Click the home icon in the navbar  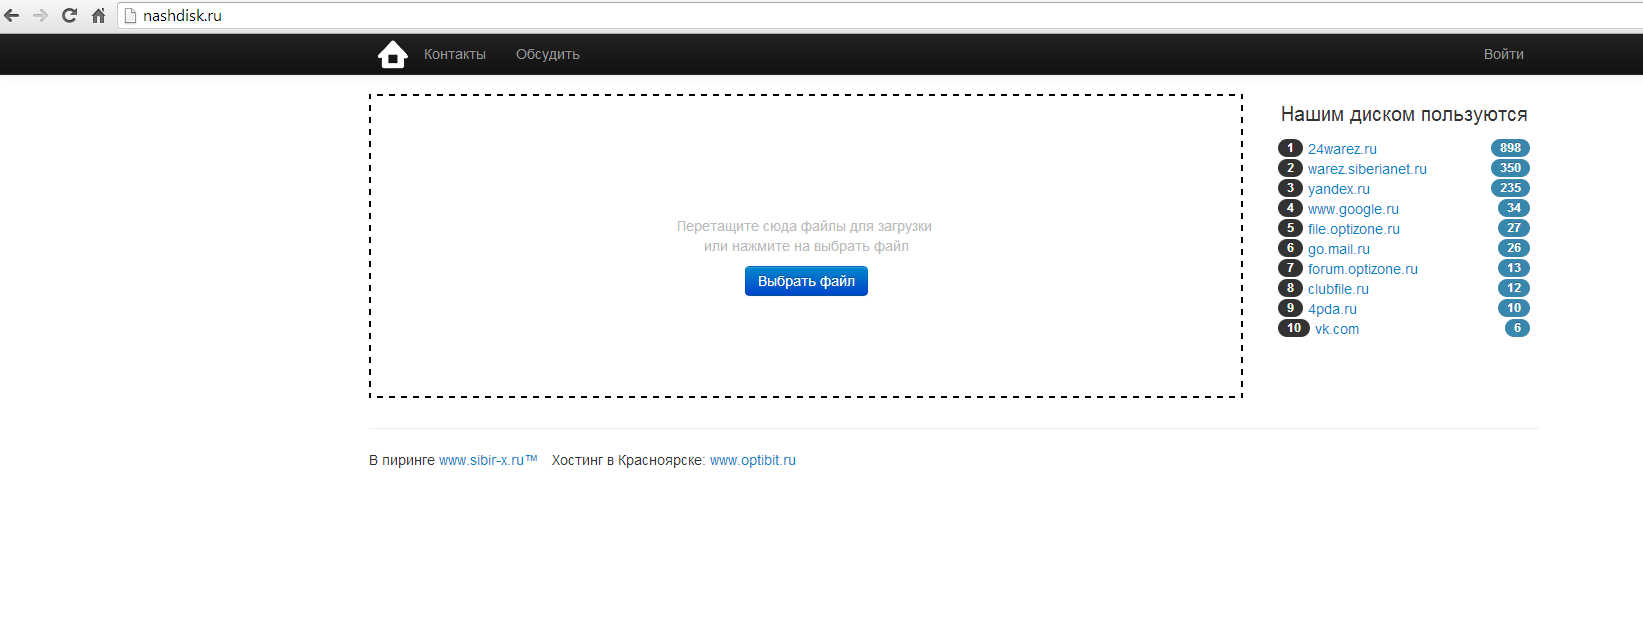tap(392, 54)
